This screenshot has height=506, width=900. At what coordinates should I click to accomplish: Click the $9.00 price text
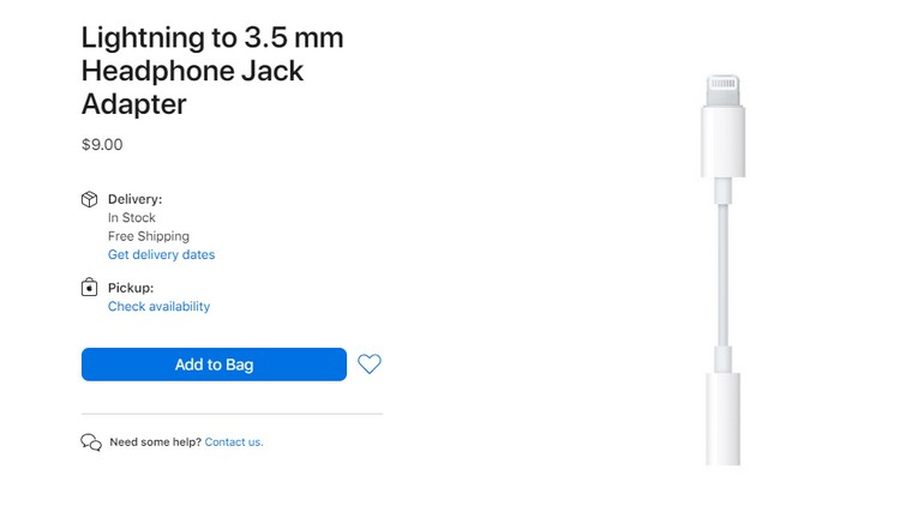102,145
